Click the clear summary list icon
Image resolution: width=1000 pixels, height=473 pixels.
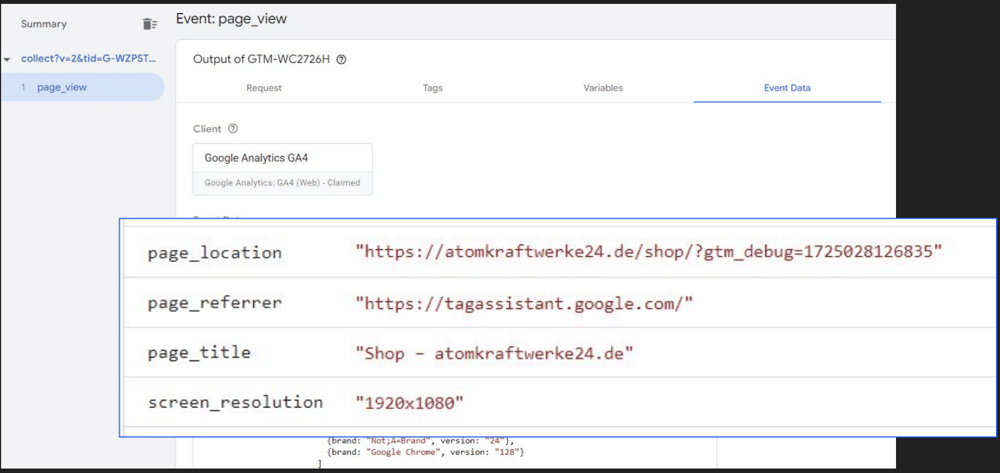(150, 24)
